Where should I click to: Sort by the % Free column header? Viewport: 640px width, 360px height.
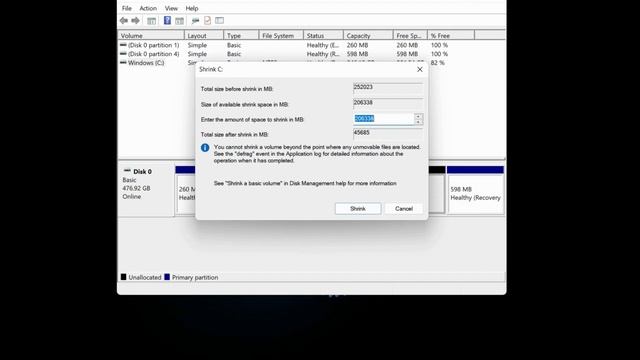pyautogui.click(x=451, y=36)
